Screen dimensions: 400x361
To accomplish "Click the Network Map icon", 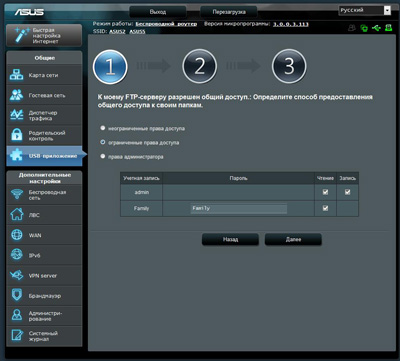I will [x=16, y=75].
